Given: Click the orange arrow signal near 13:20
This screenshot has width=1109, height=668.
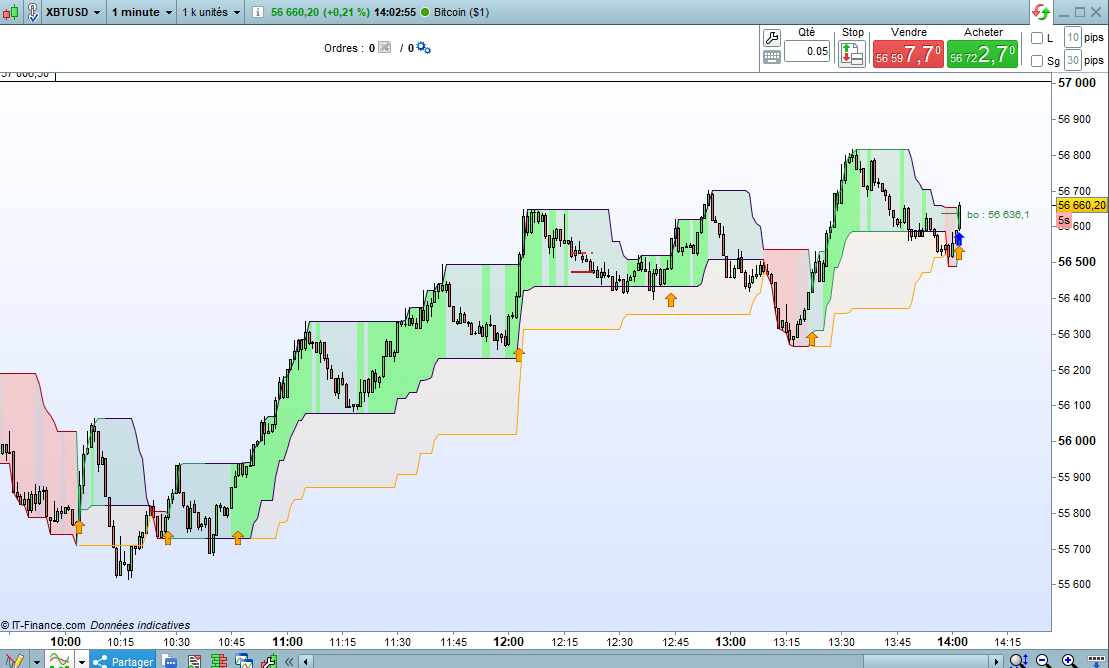Looking at the screenshot, I should point(812,339).
